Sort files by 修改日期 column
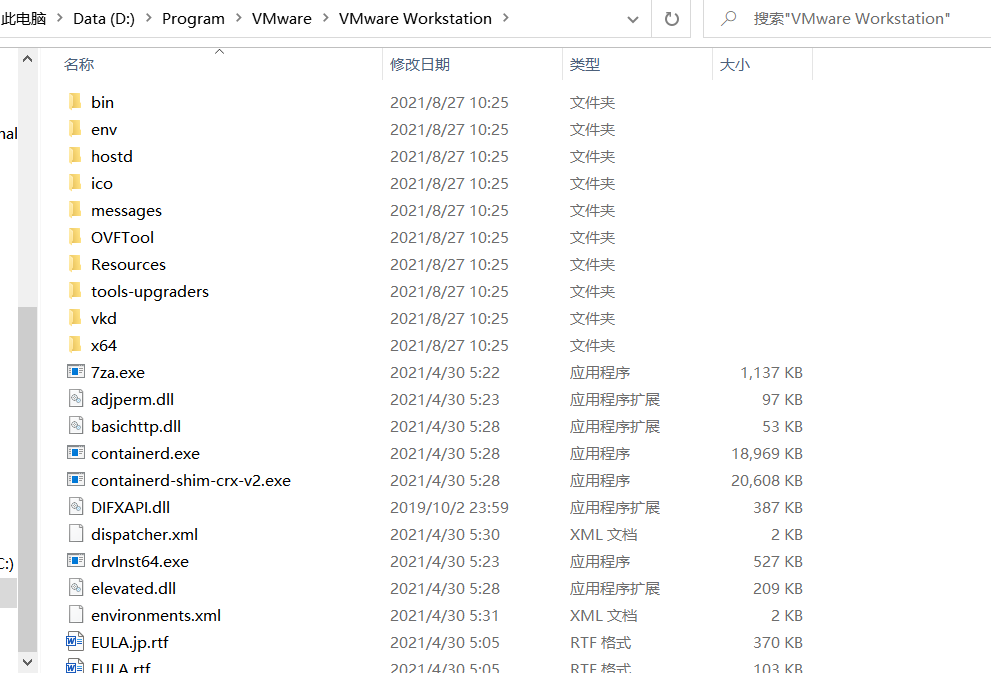The width and height of the screenshot is (991, 679). point(420,64)
